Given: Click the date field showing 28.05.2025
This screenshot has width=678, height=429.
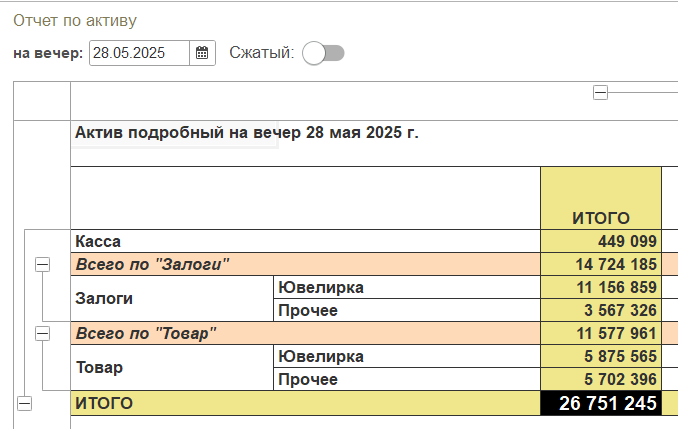Looking at the screenshot, I should 139,53.
